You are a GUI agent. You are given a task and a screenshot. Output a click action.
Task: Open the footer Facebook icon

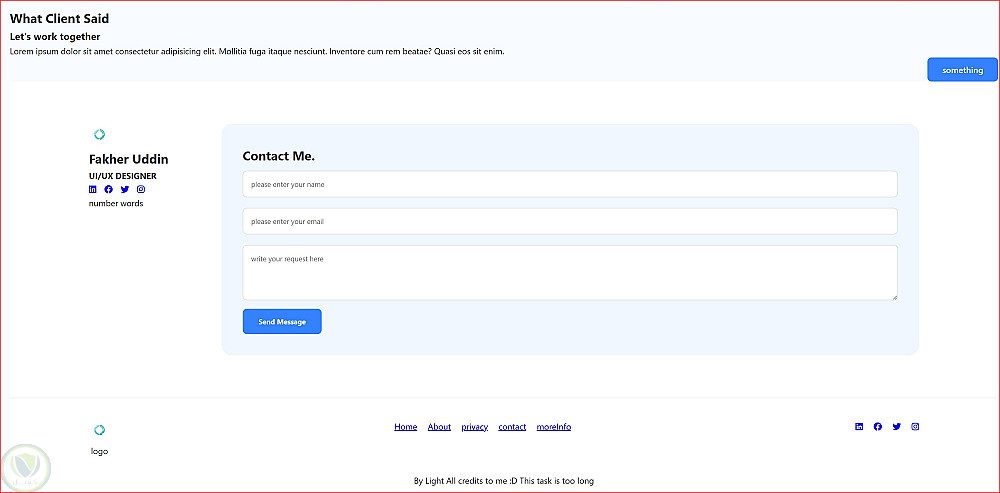[878, 427]
